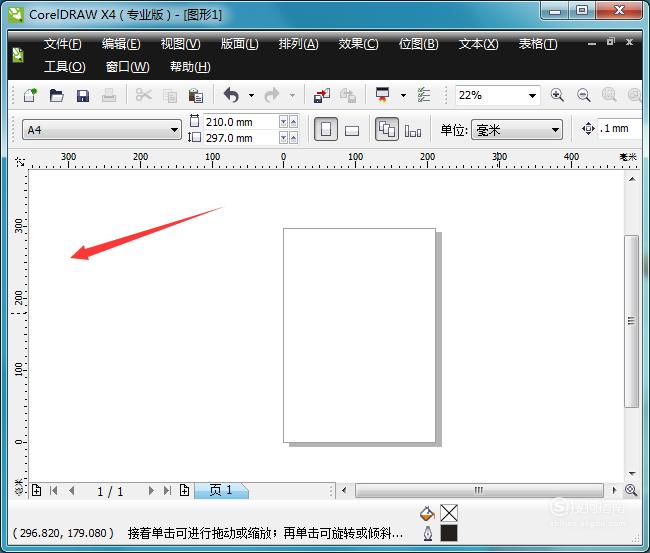Click the Zoom out magnifier icon
Screen dimensions: 650x553
point(584,95)
